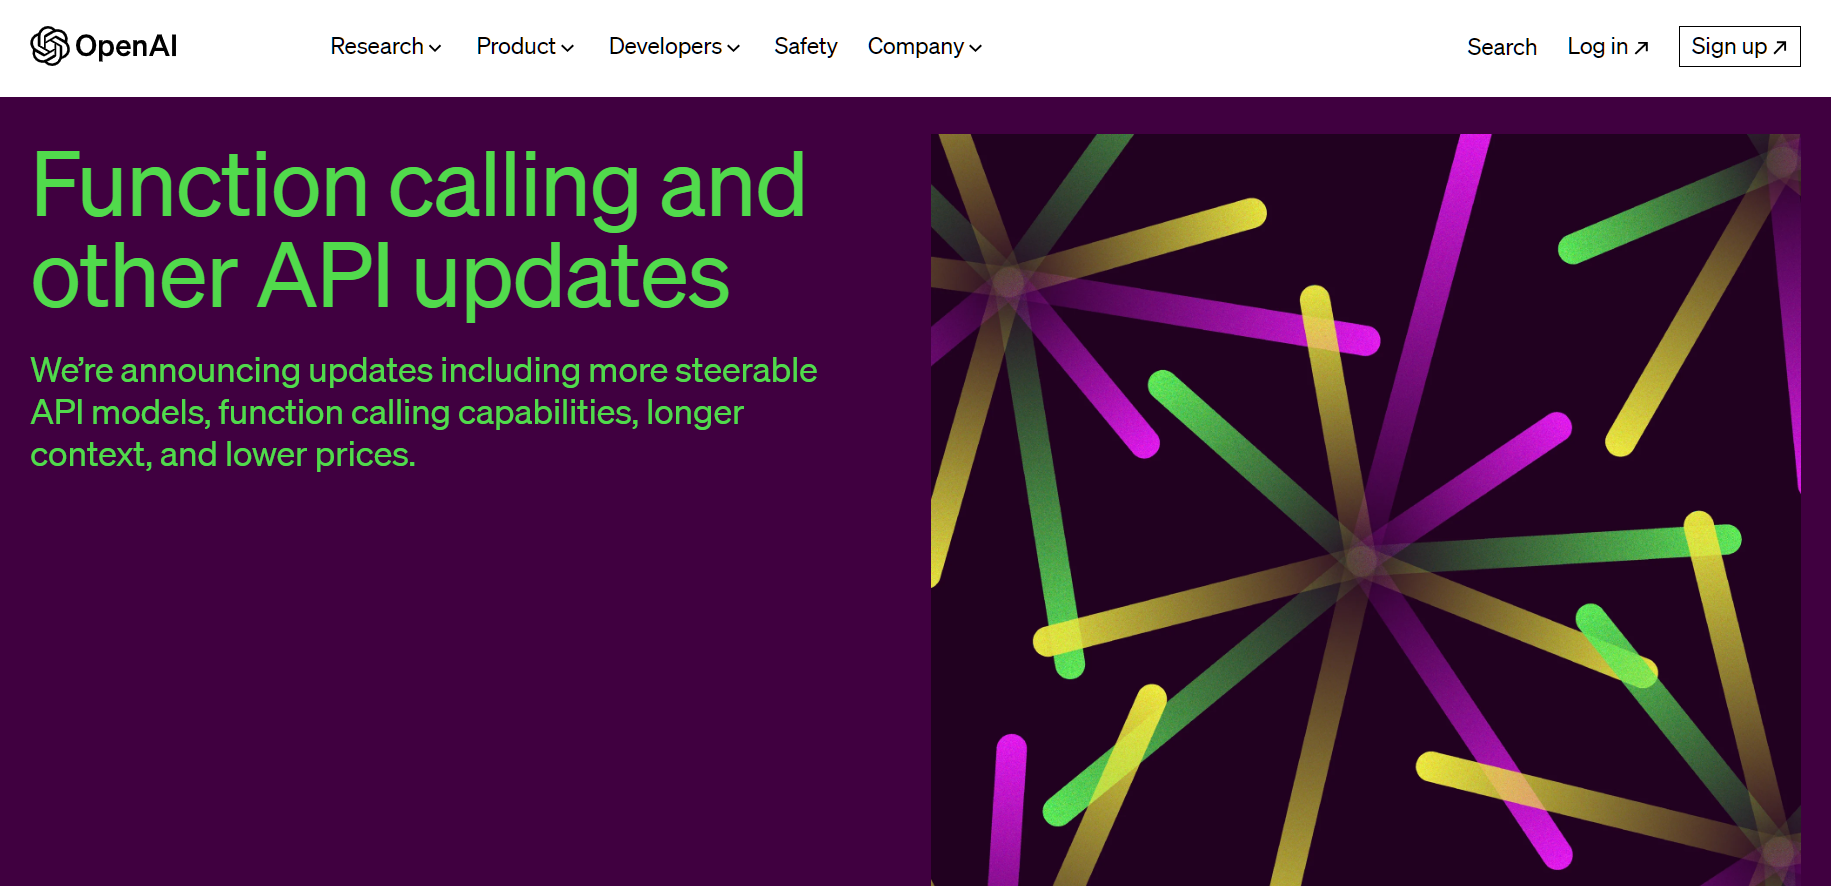Click the OpenAI knot logo icon
The width and height of the screenshot is (1831, 886).
point(49,46)
